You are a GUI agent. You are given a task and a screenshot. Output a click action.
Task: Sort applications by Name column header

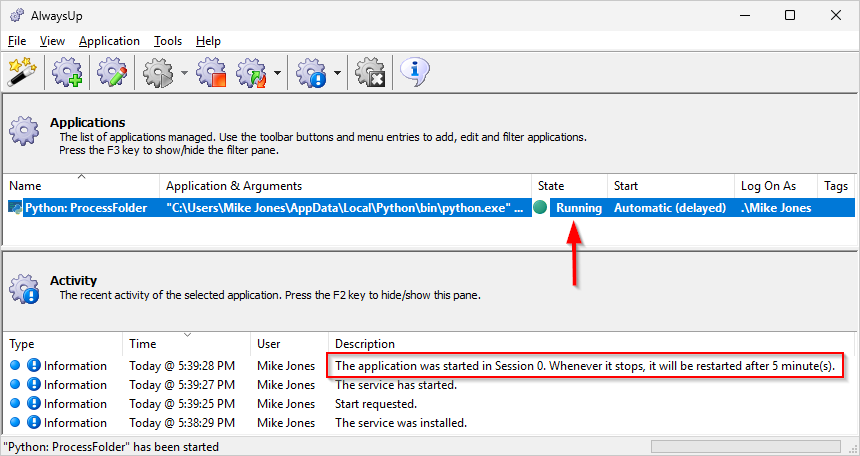point(81,186)
